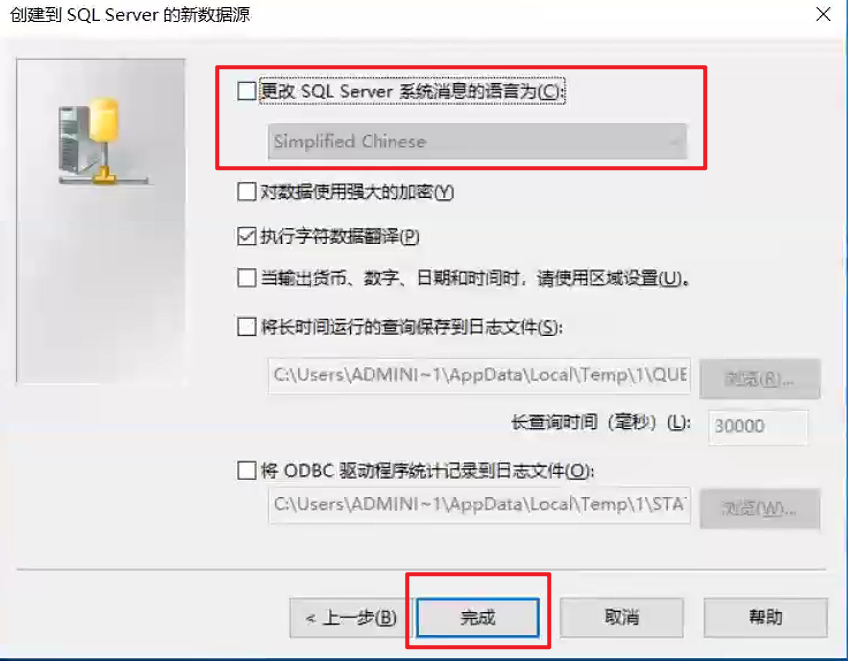Go back with 上一步(B) button
The height and width of the screenshot is (661, 848).
351,618
